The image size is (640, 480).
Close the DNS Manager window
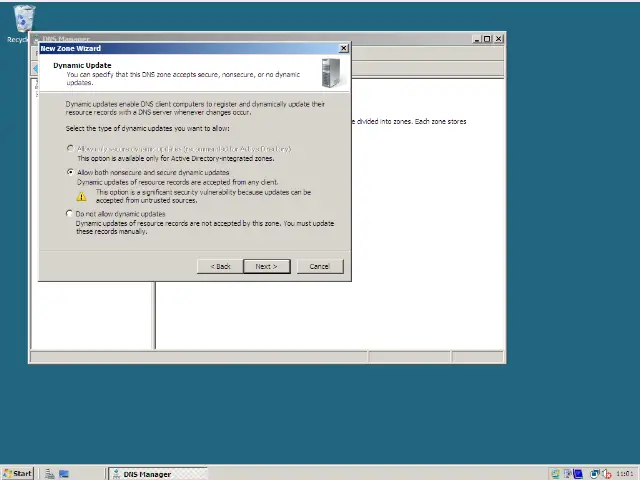498,39
